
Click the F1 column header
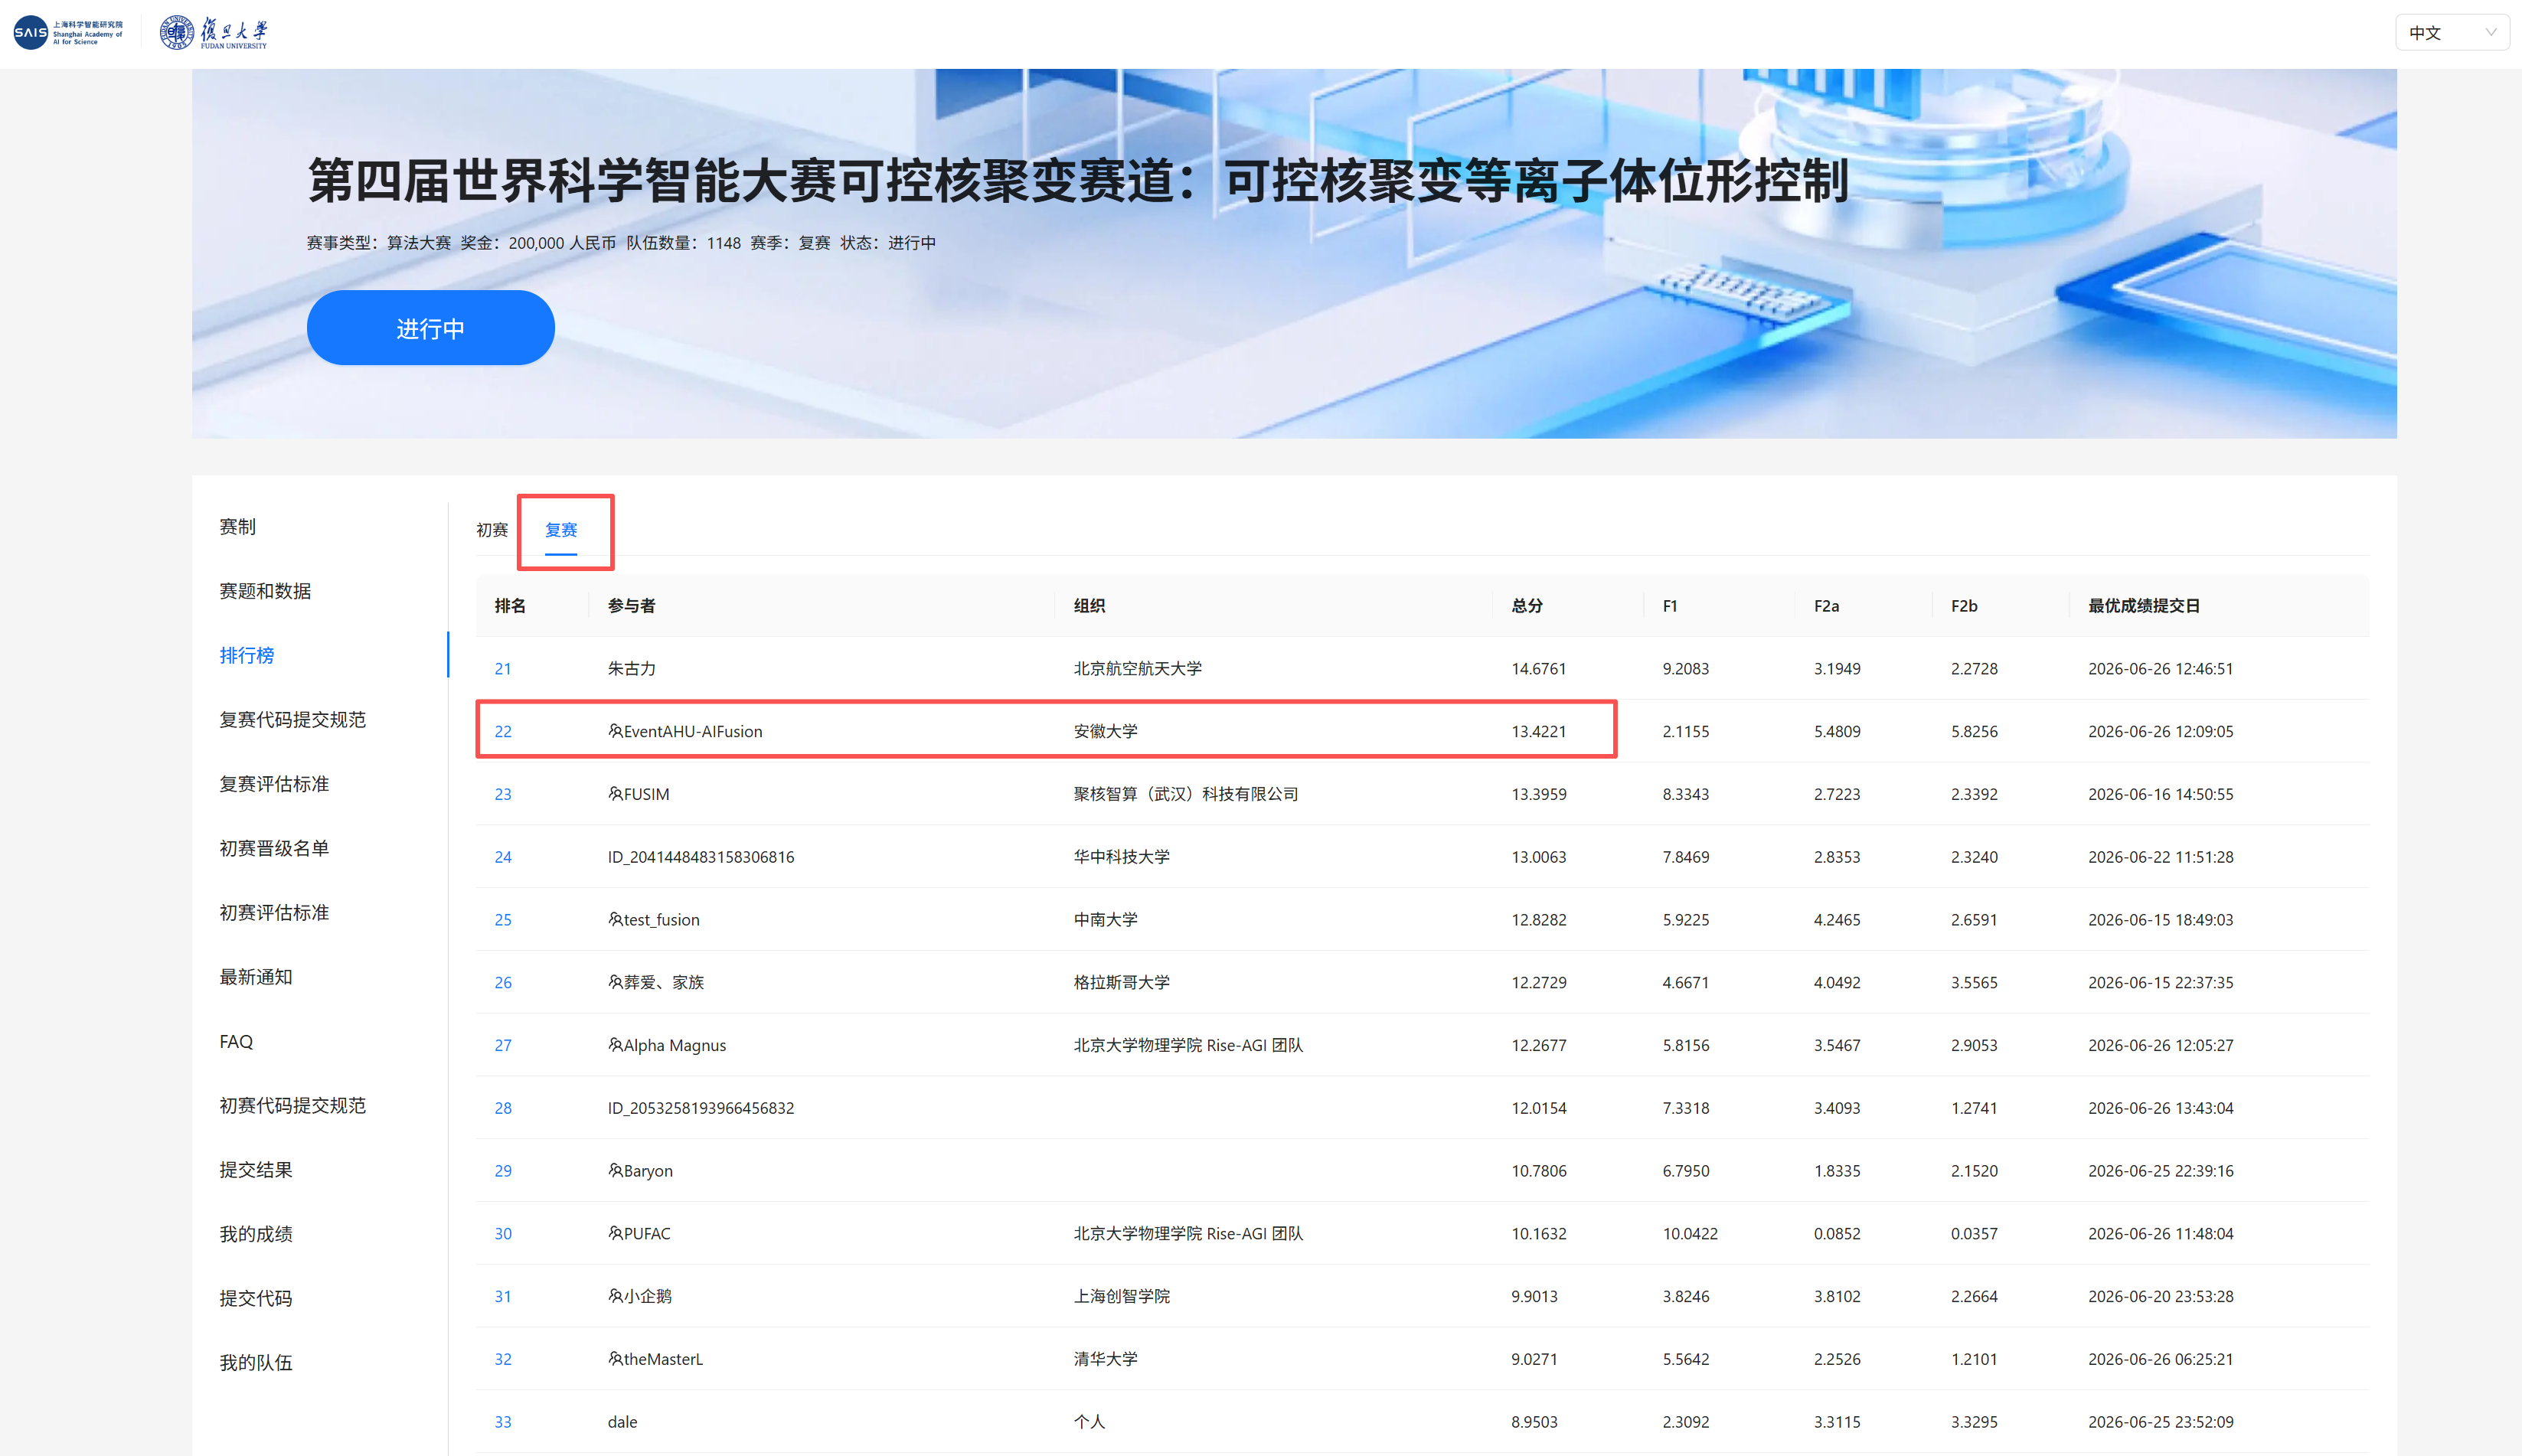[1670, 606]
